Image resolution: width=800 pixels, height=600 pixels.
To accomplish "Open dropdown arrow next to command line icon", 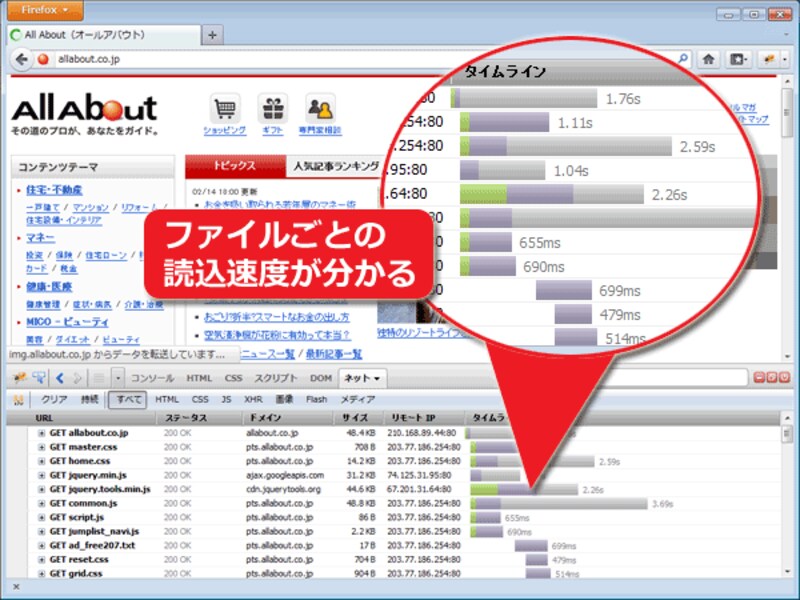I will [x=118, y=378].
